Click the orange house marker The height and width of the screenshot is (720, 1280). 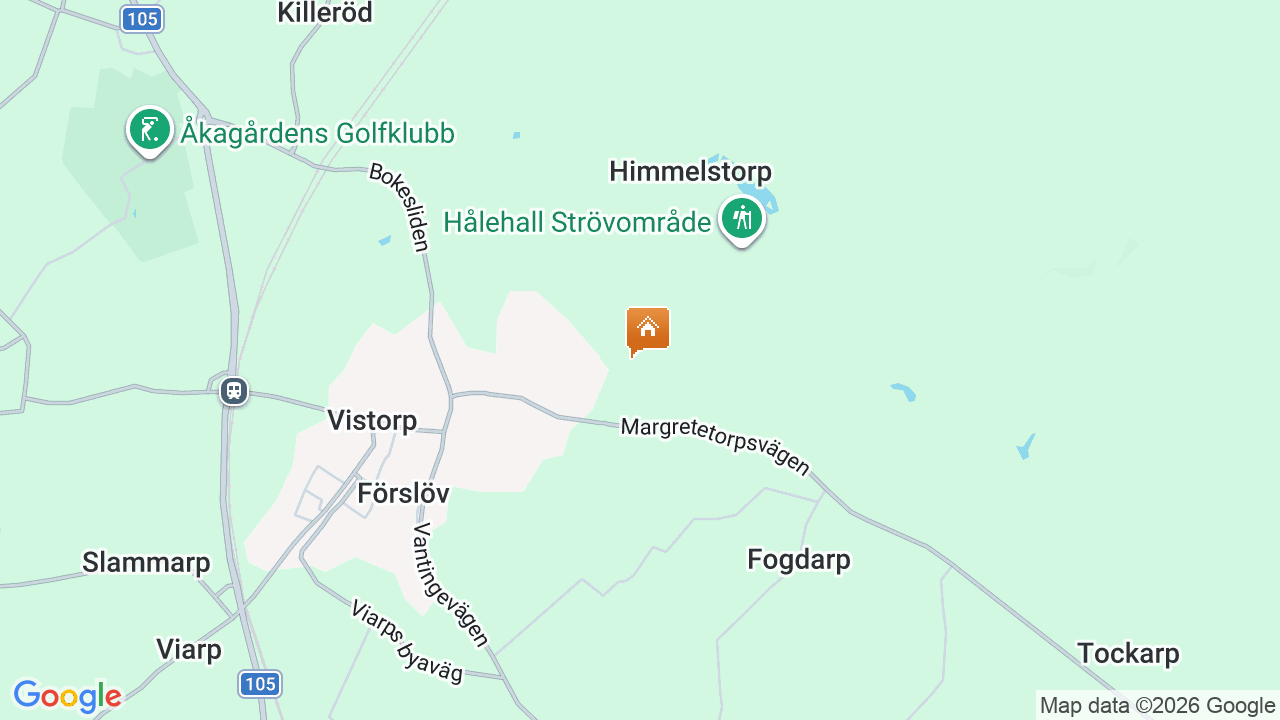[648, 331]
